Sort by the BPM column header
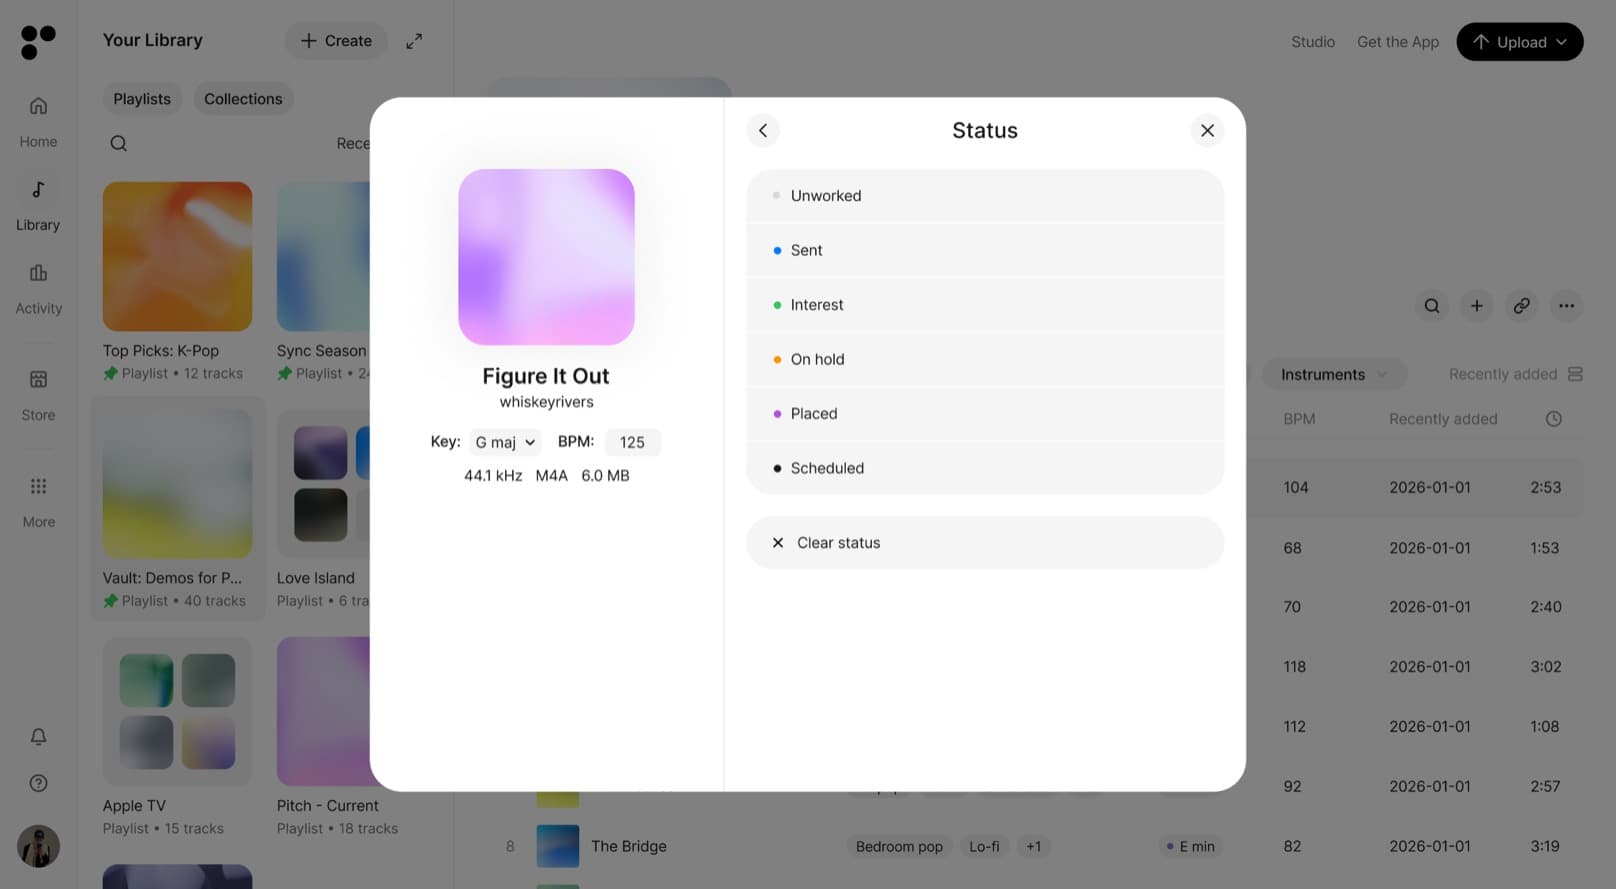This screenshot has width=1616, height=889. tap(1299, 419)
